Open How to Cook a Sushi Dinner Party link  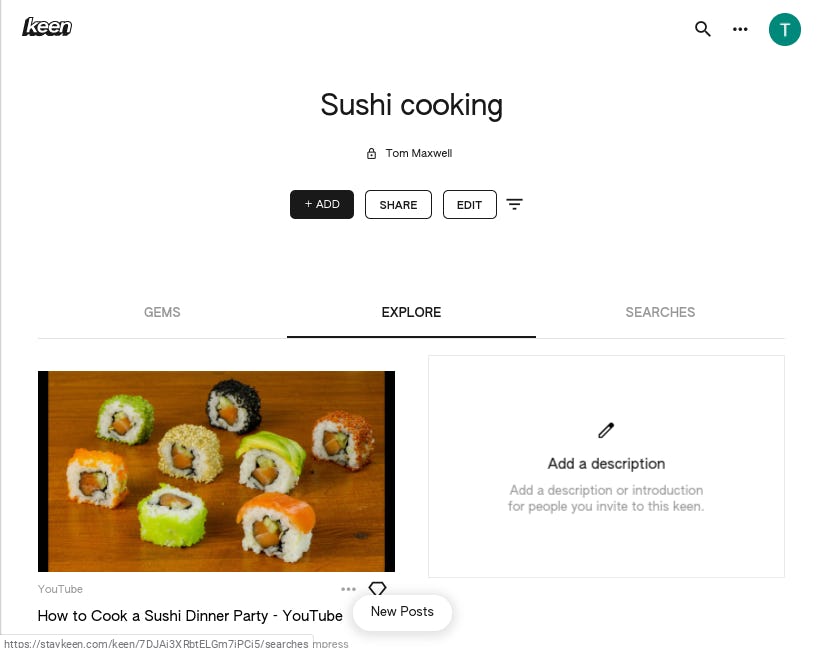click(x=190, y=616)
